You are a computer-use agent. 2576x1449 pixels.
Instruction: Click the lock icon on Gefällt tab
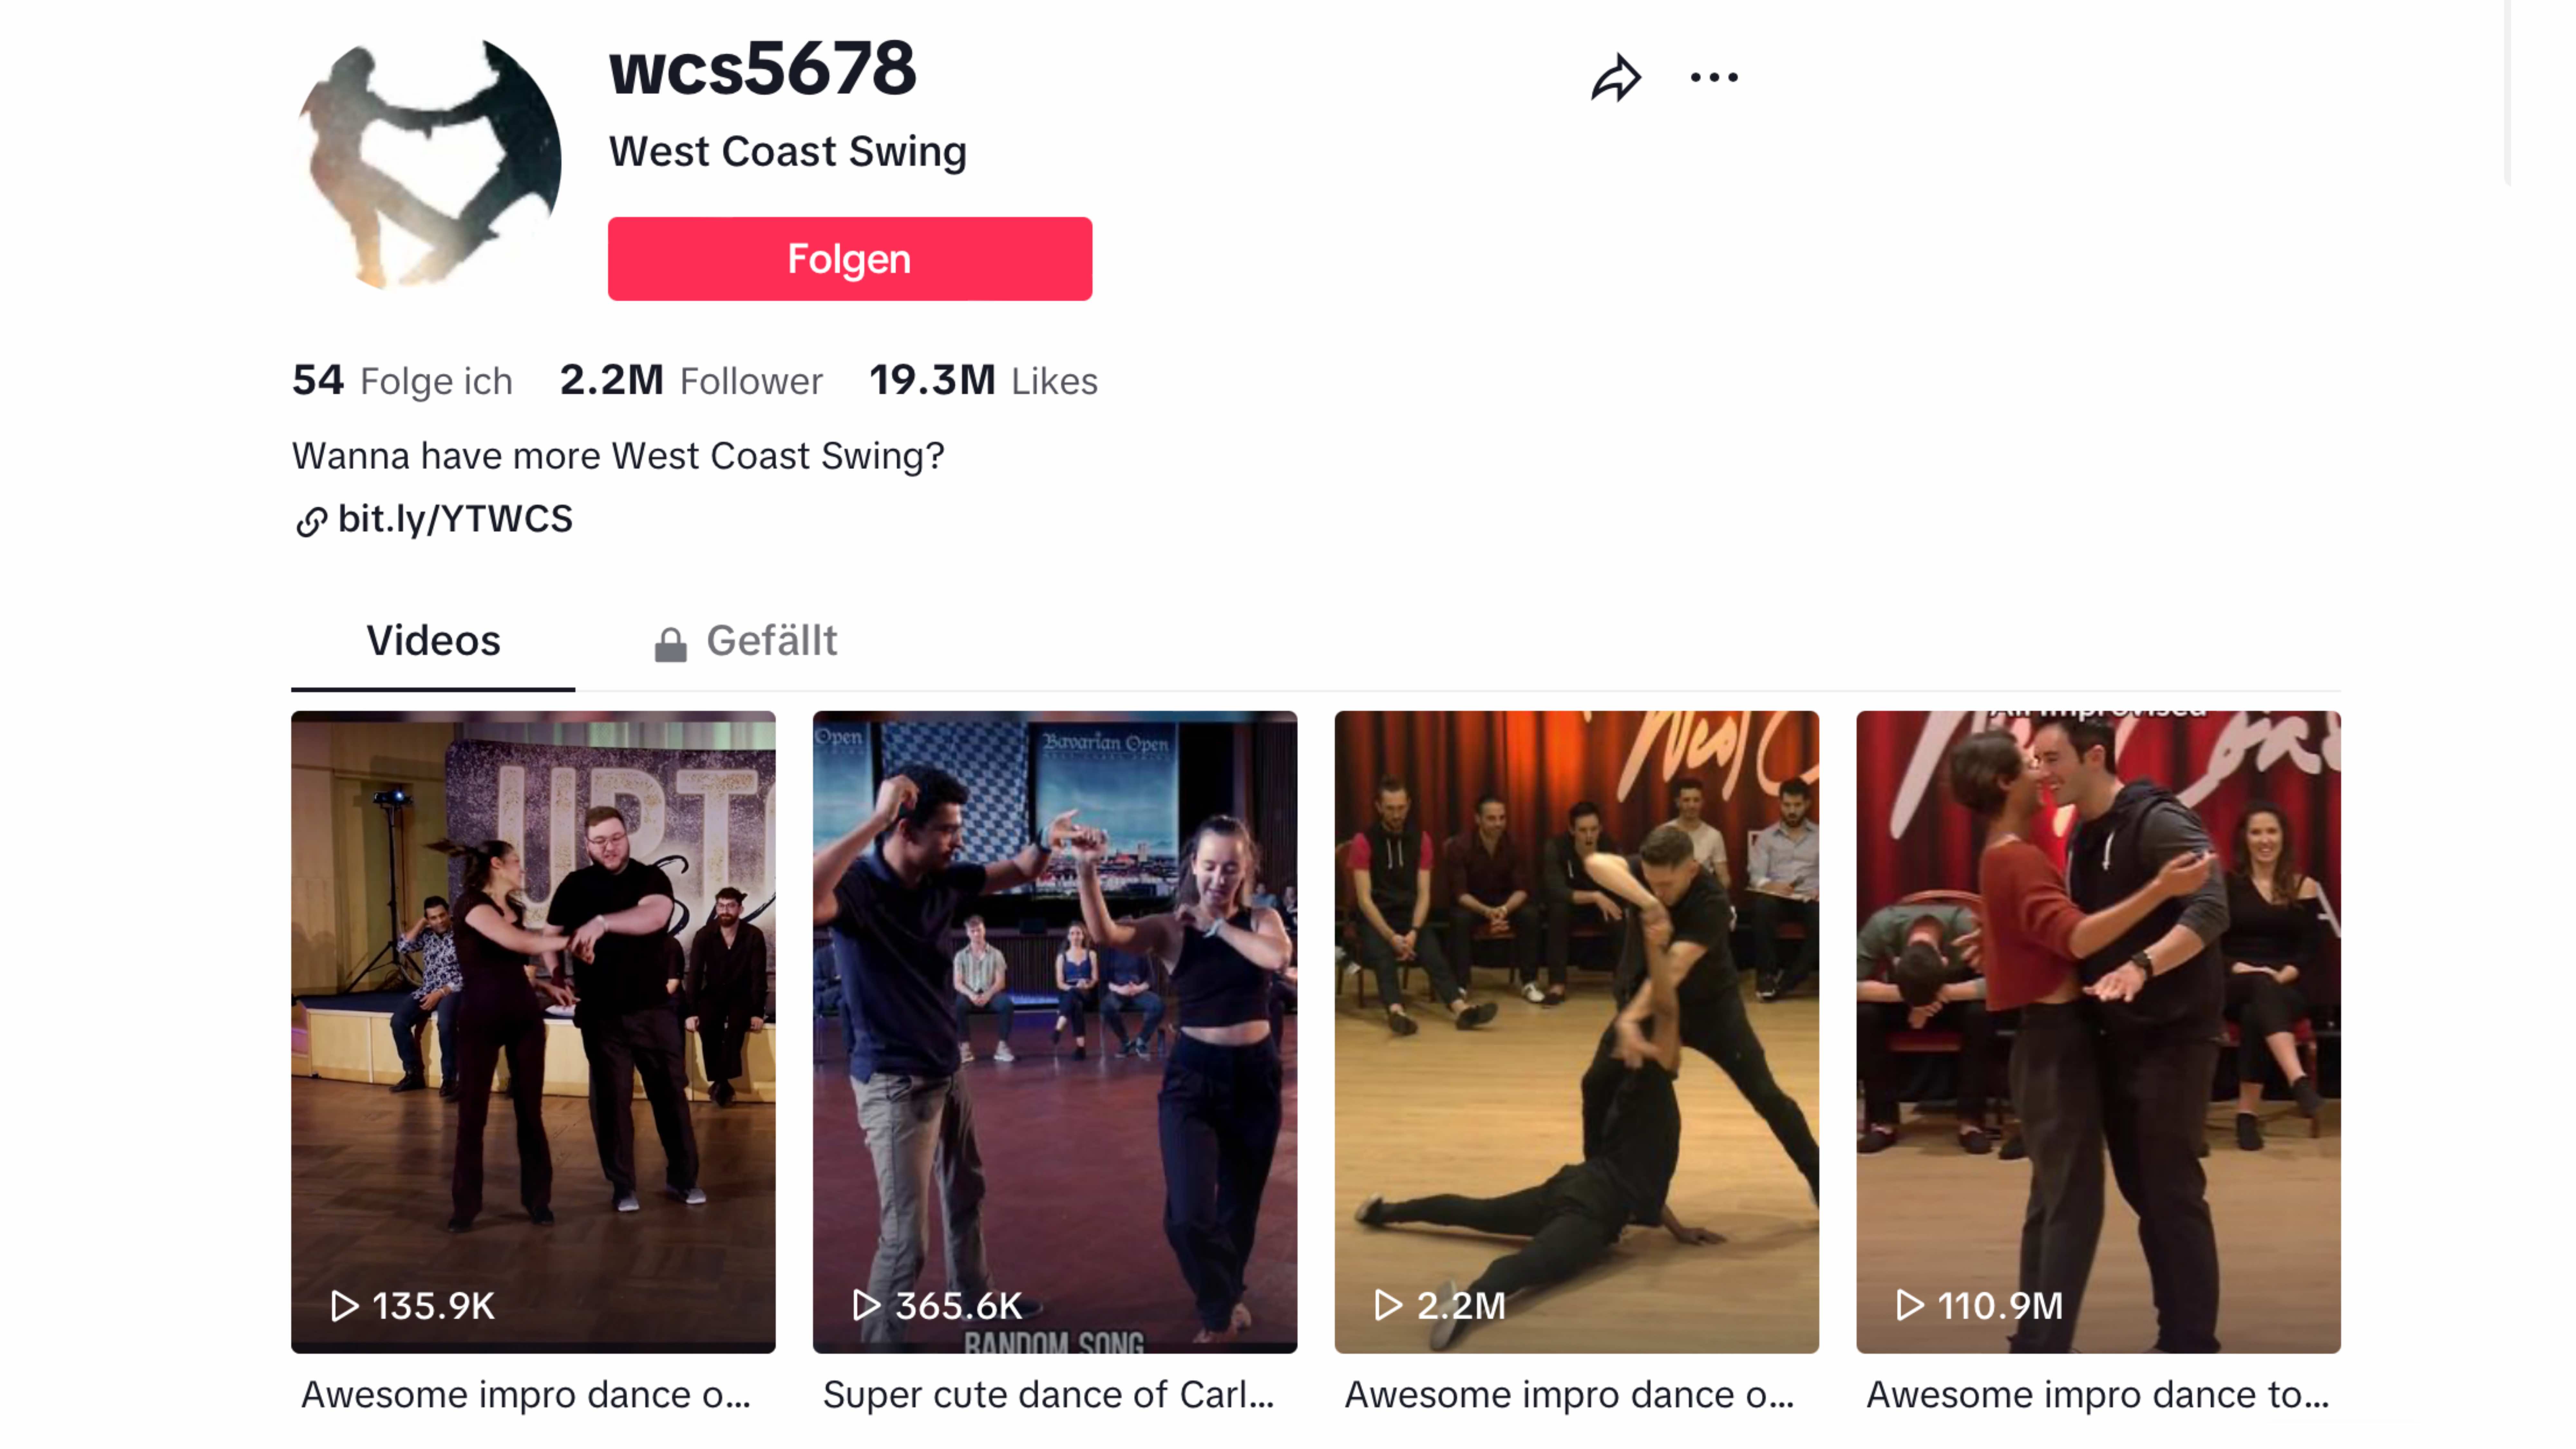670,644
